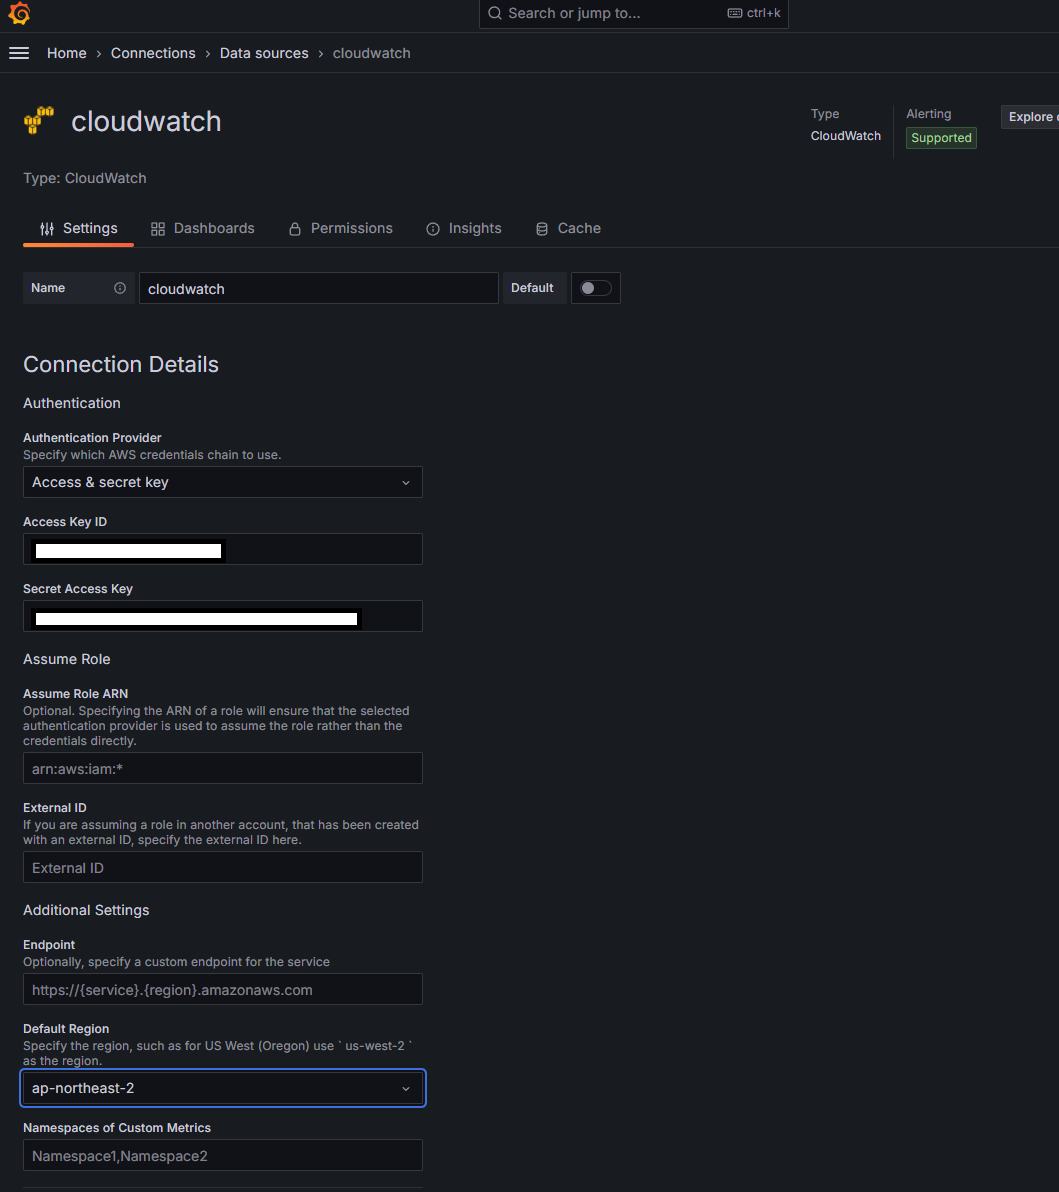Go to Connections breadcrumb

point(153,53)
